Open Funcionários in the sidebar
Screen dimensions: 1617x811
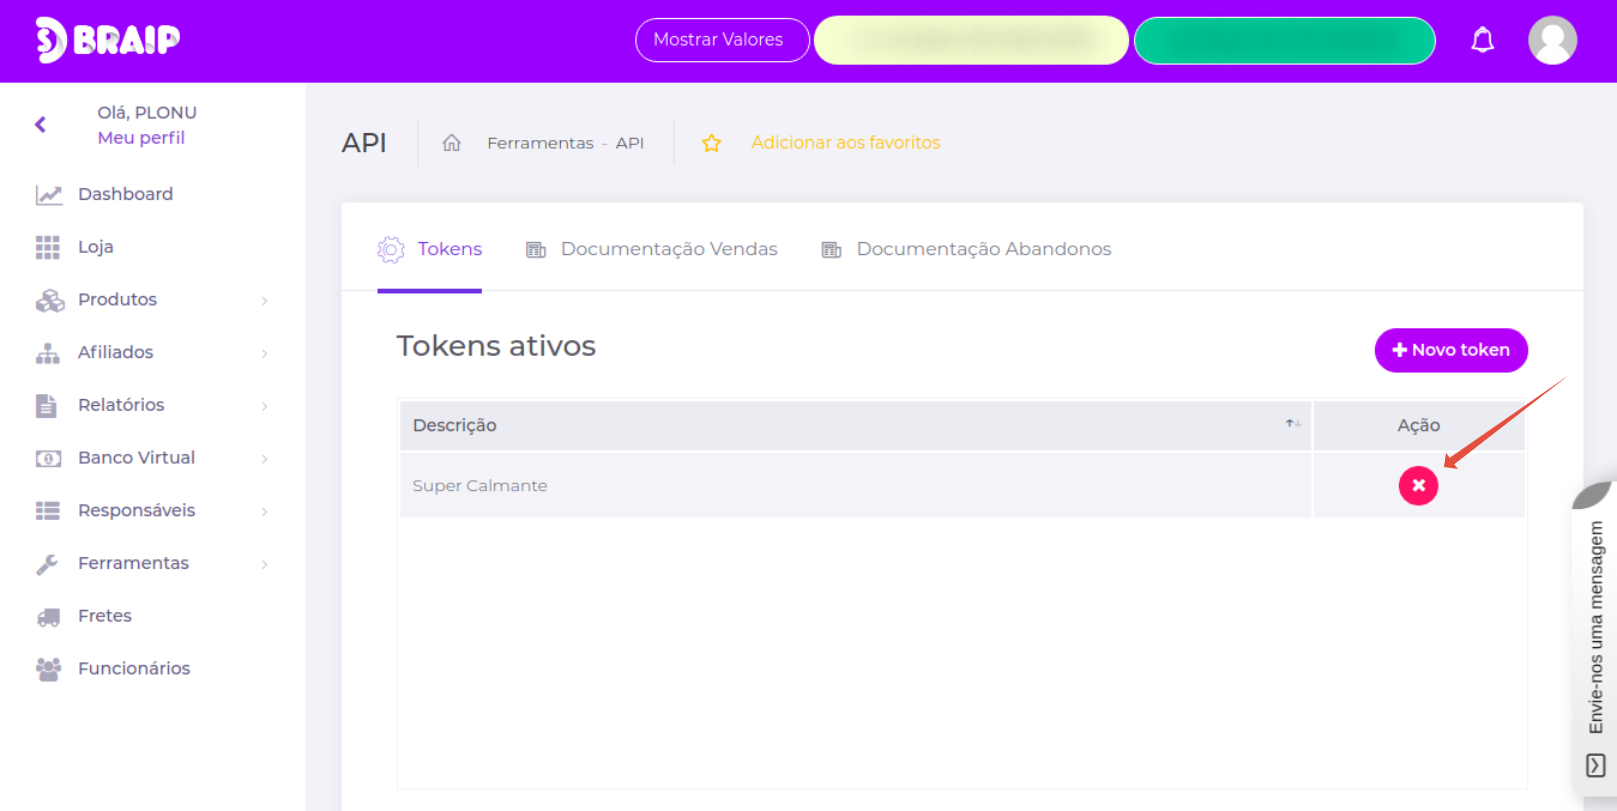(x=134, y=668)
